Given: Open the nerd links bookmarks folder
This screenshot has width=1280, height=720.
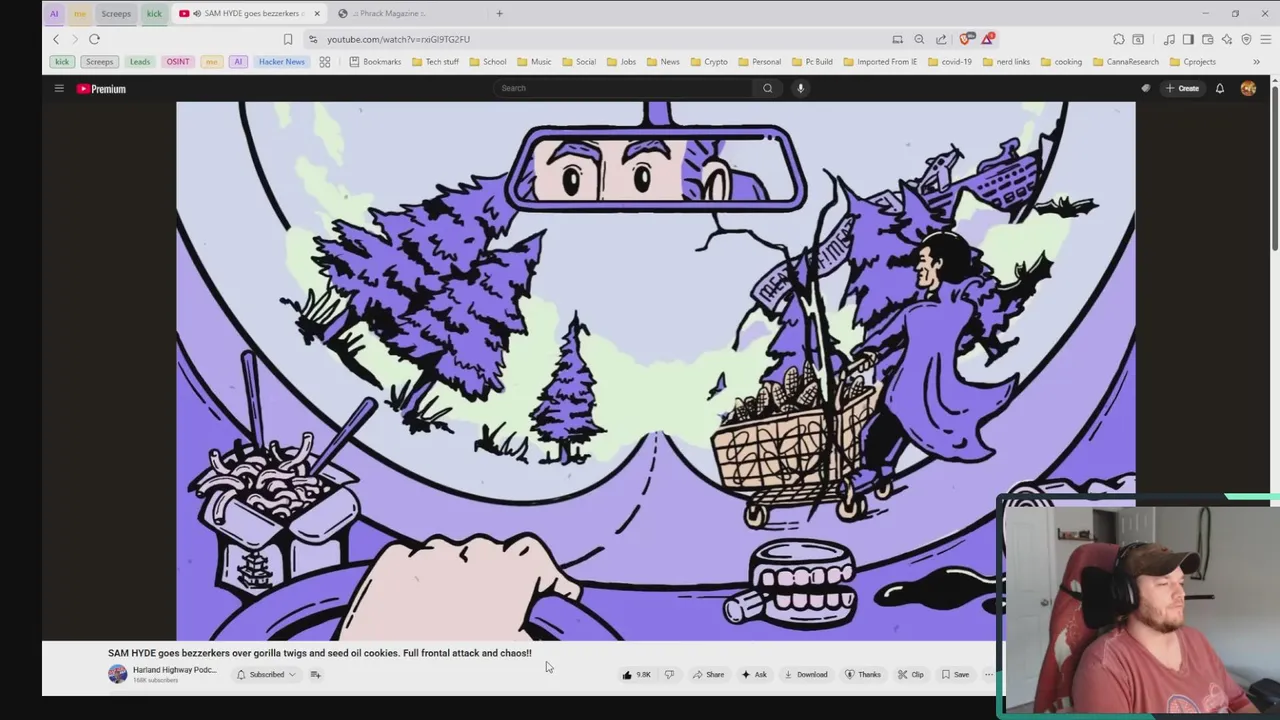Looking at the screenshot, I should point(1005,62).
